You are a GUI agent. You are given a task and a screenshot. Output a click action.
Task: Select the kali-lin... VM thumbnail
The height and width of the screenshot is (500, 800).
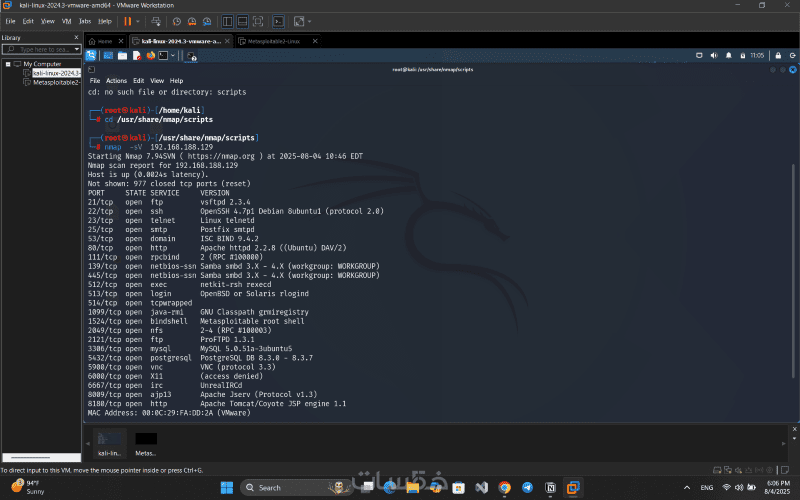(x=110, y=443)
